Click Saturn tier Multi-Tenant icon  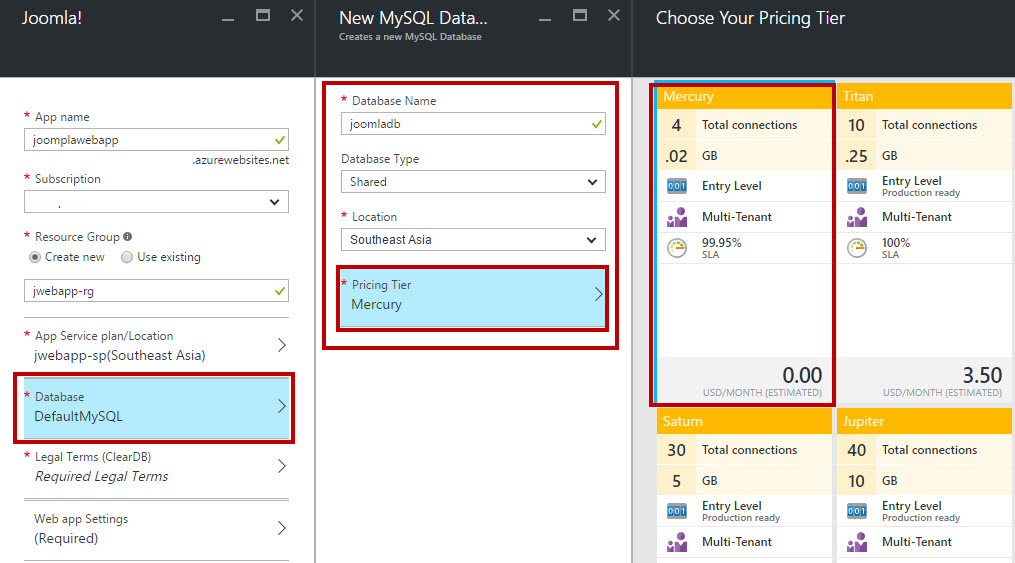pos(676,542)
